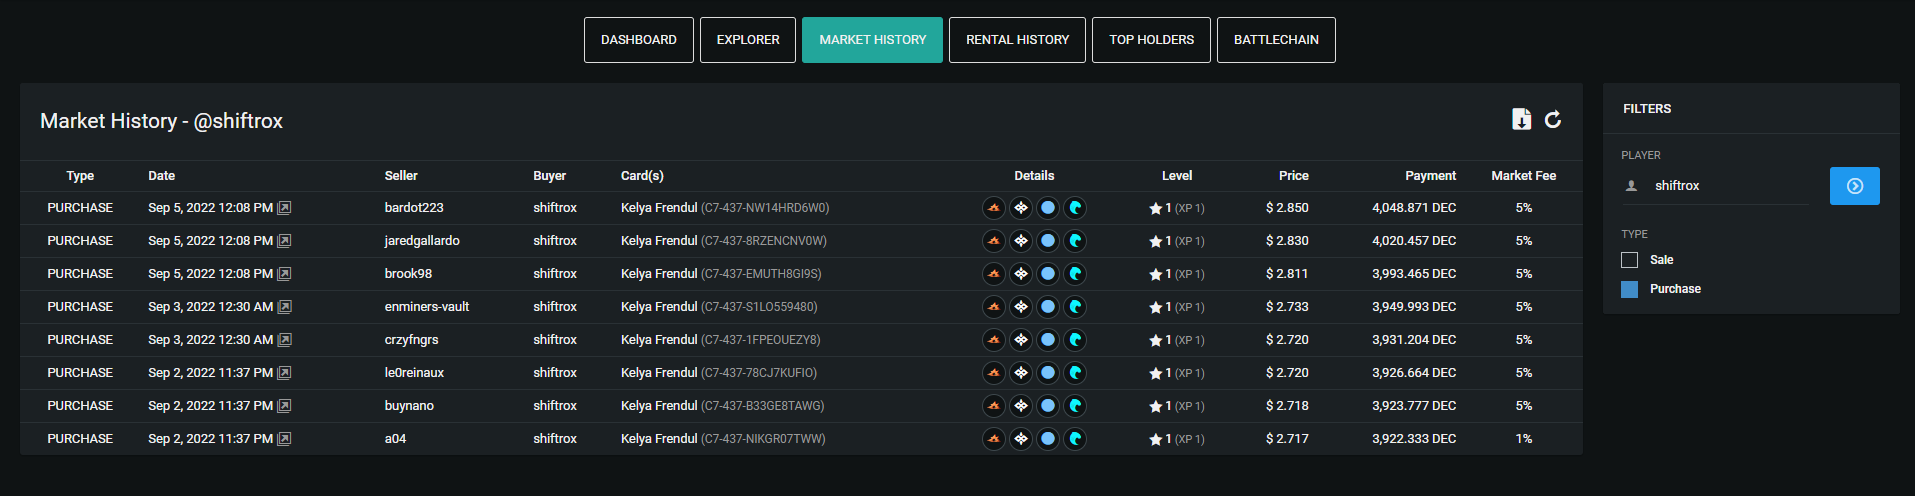Click the FILTERS panel heading
The height and width of the screenshot is (496, 1915).
click(x=1647, y=109)
